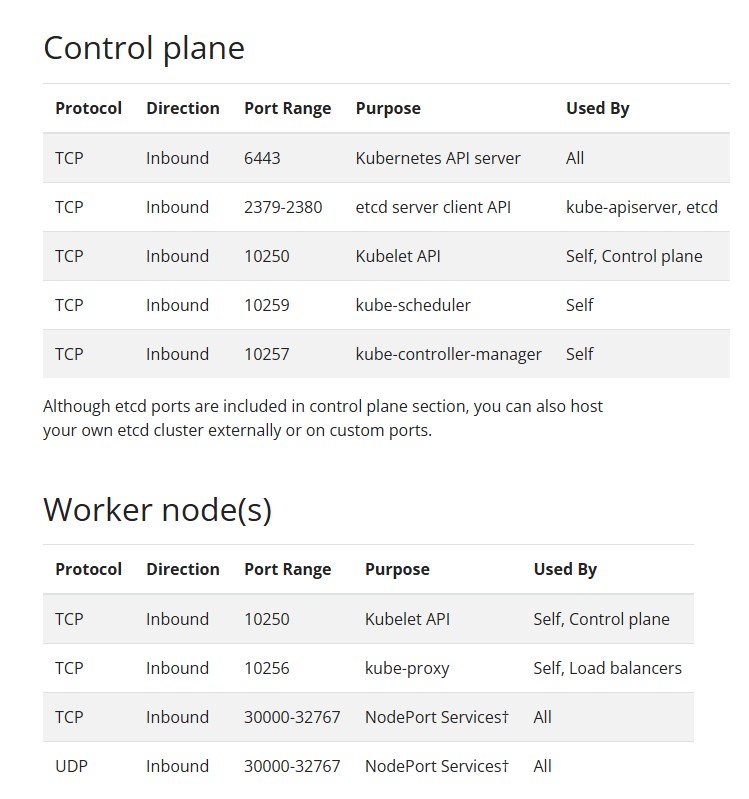Click the 2379-2380 port range cell
This screenshot has height=799, width=749.
(x=283, y=207)
